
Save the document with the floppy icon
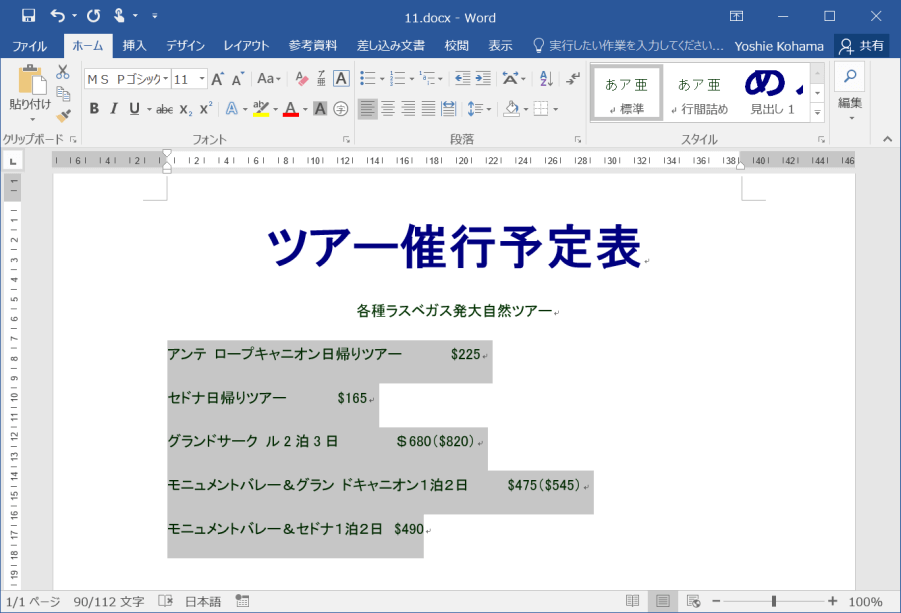[28, 16]
